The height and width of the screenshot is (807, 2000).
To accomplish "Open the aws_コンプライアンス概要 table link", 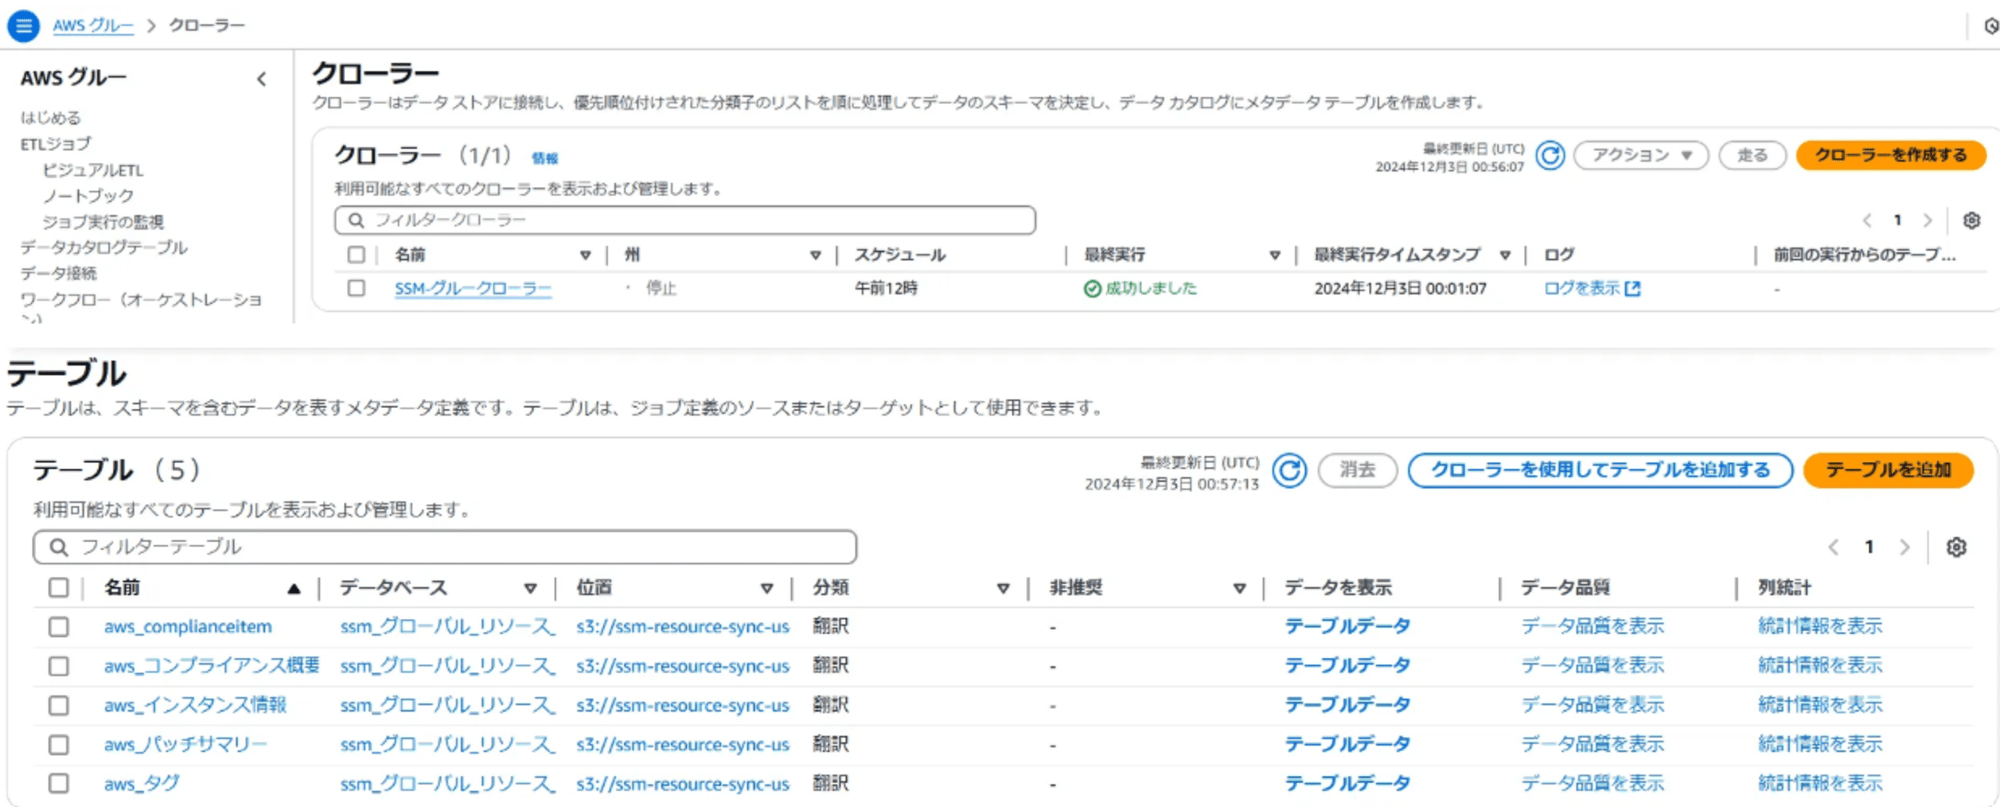I will pos(212,666).
